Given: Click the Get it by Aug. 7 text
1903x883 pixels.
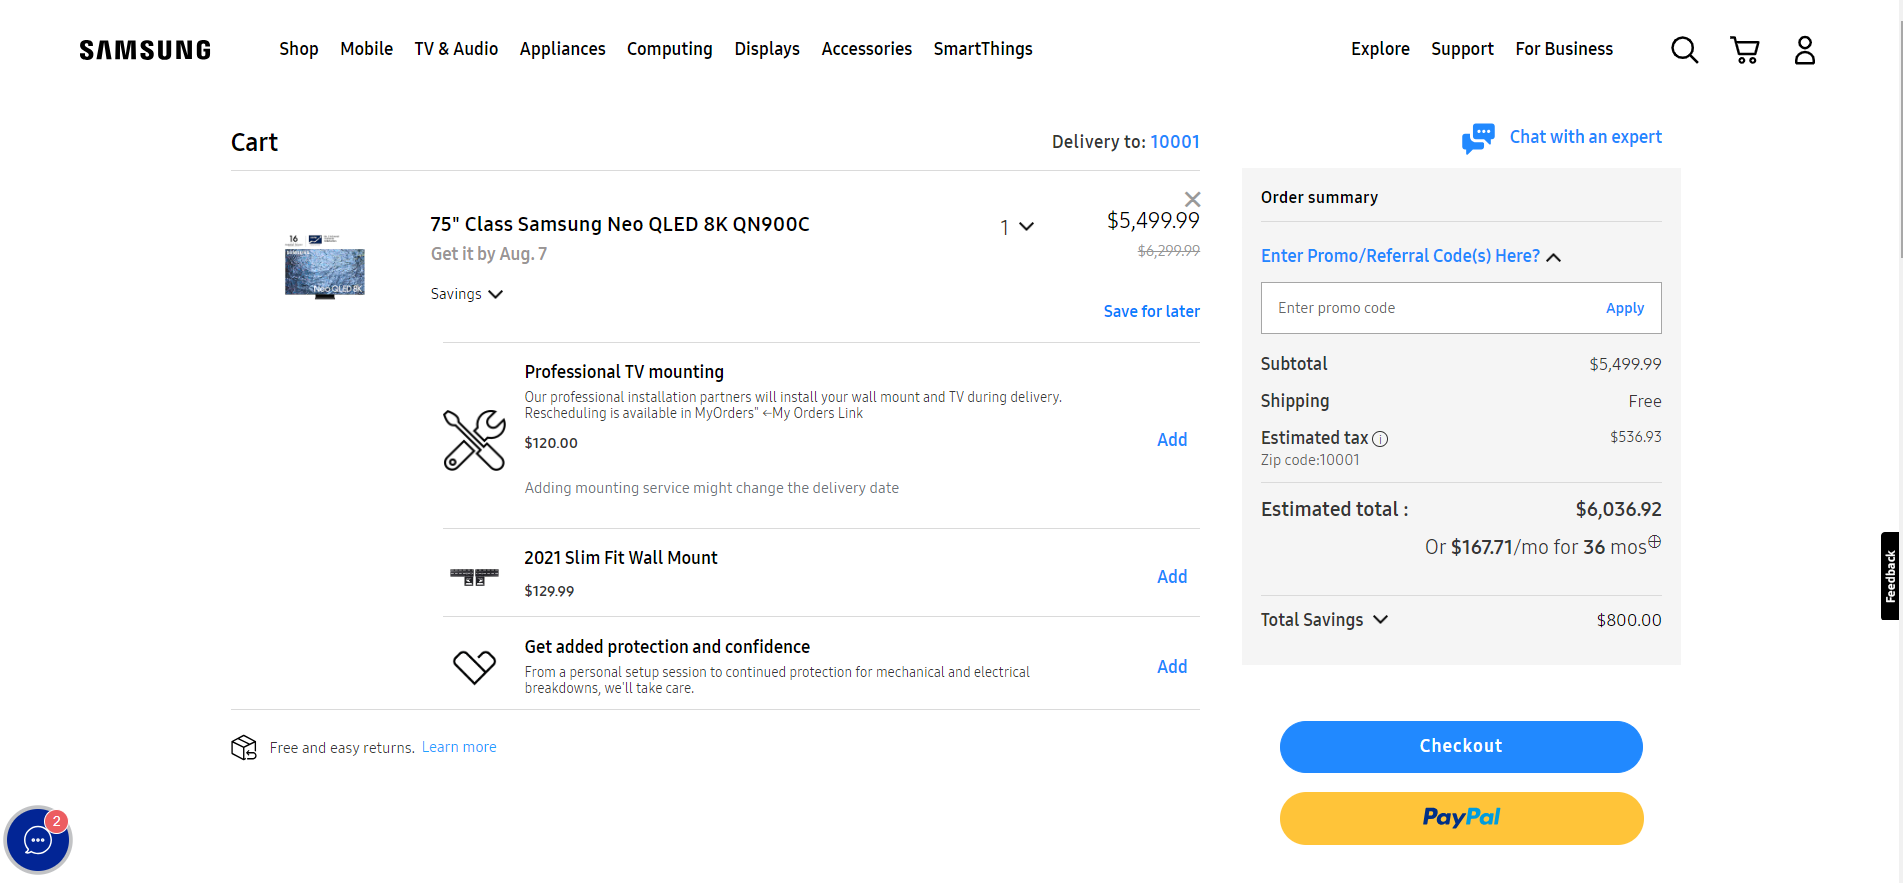Looking at the screenshot, I should click(x=489, y=254).
